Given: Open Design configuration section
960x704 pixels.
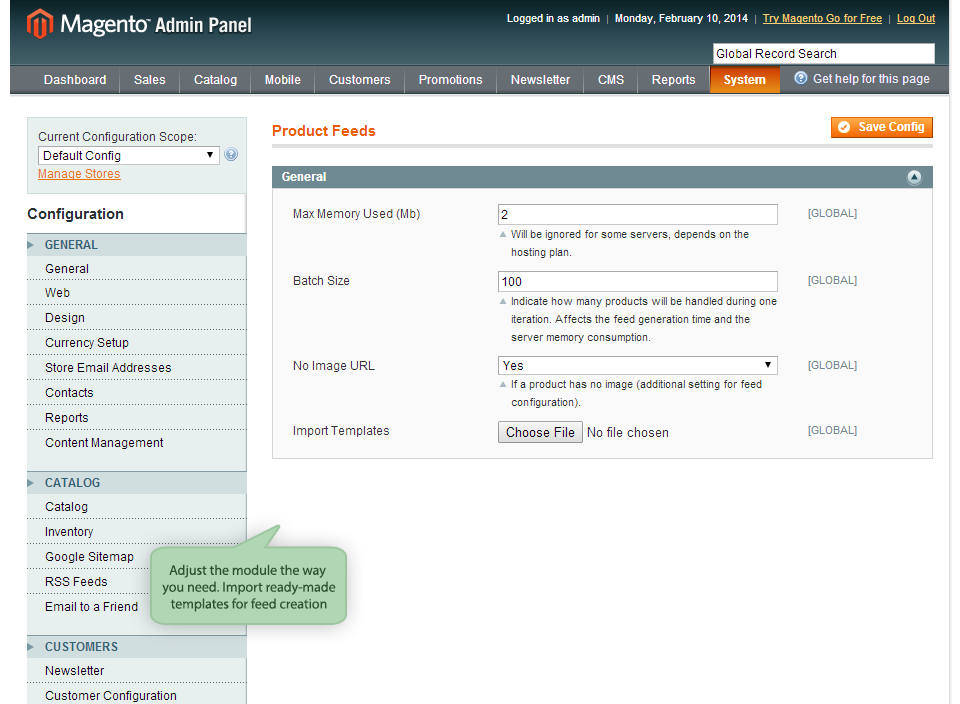Looking at the screenshot, I should (137, 318).
